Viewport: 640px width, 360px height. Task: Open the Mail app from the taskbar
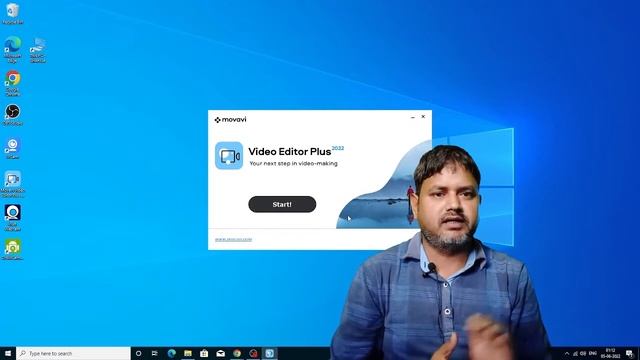click(220, 353)
